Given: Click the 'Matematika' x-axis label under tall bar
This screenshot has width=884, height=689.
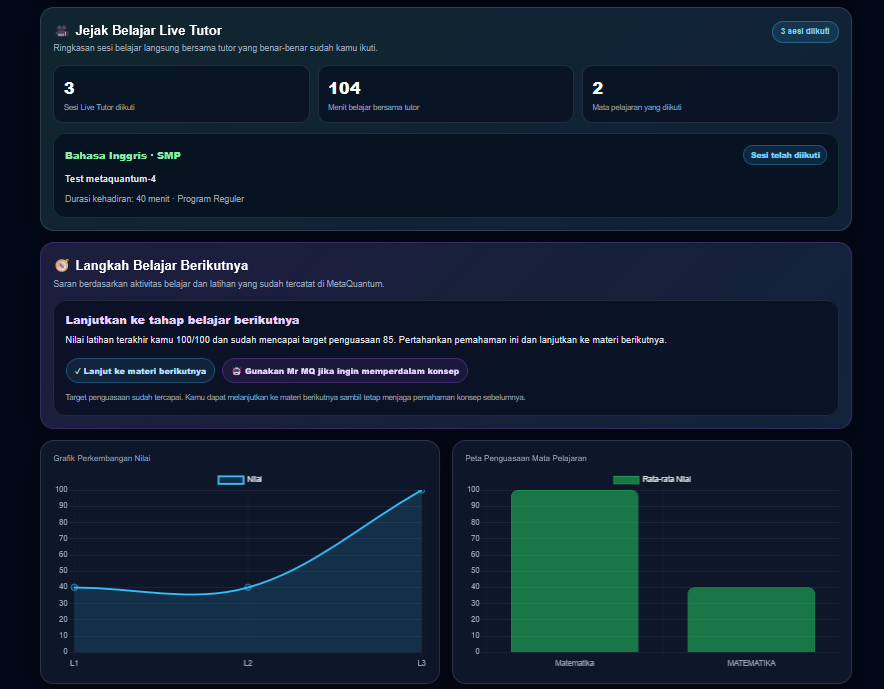Looking at the screenshot, I should pyautogui.click(x=574, y=663).
